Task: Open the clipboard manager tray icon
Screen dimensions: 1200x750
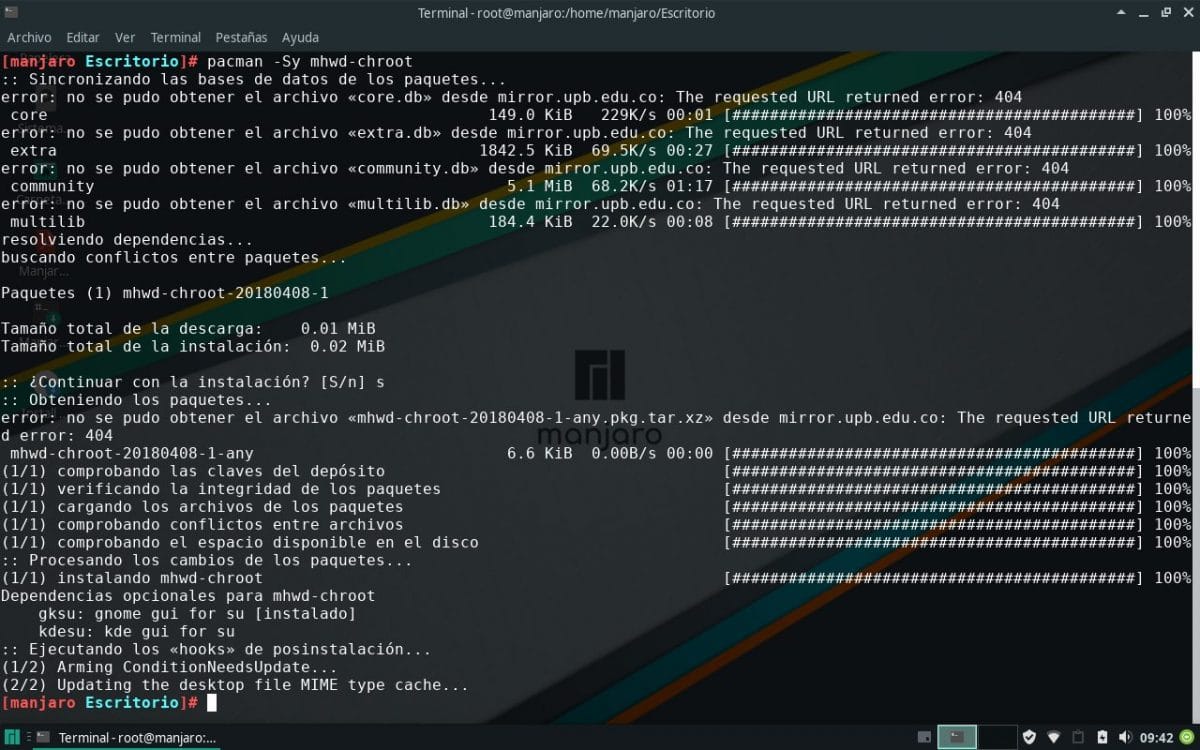Action: [x=1080, y=737]
